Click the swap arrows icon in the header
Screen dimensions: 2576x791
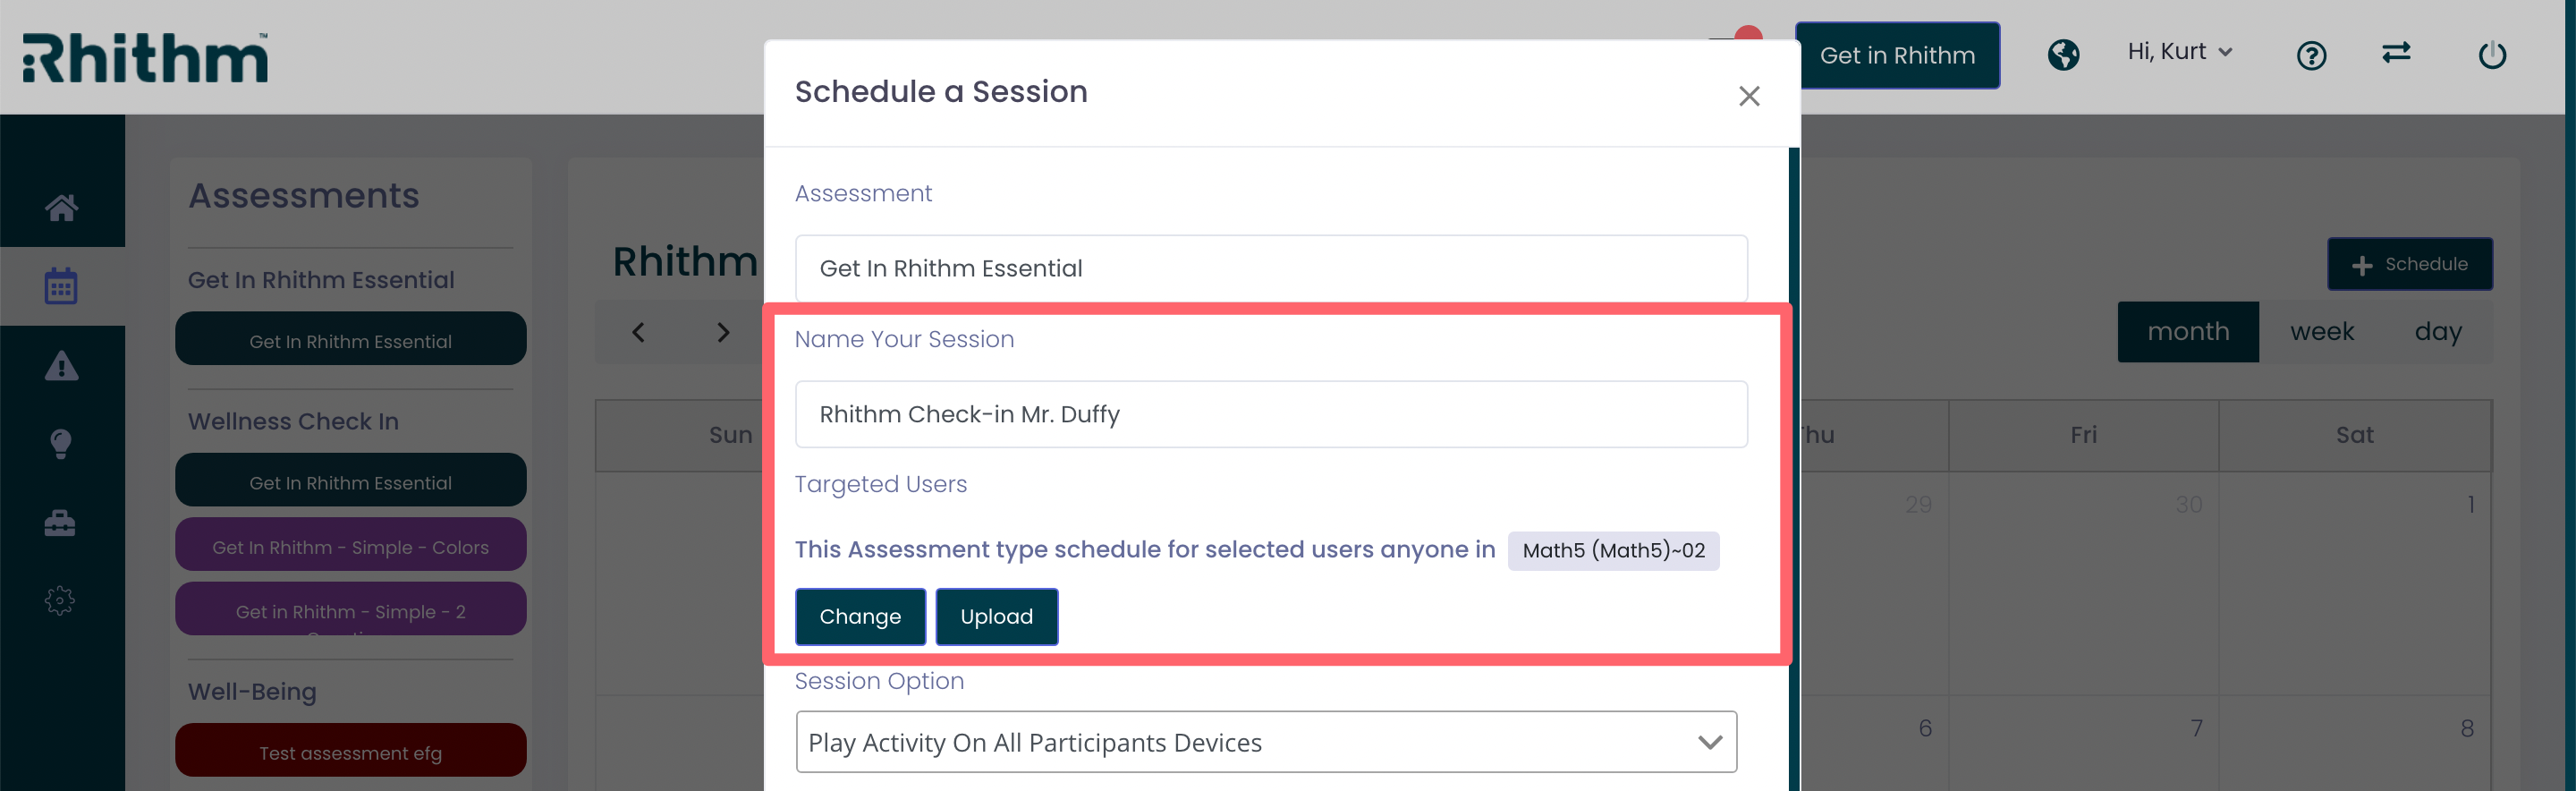tap(2396, 52)
